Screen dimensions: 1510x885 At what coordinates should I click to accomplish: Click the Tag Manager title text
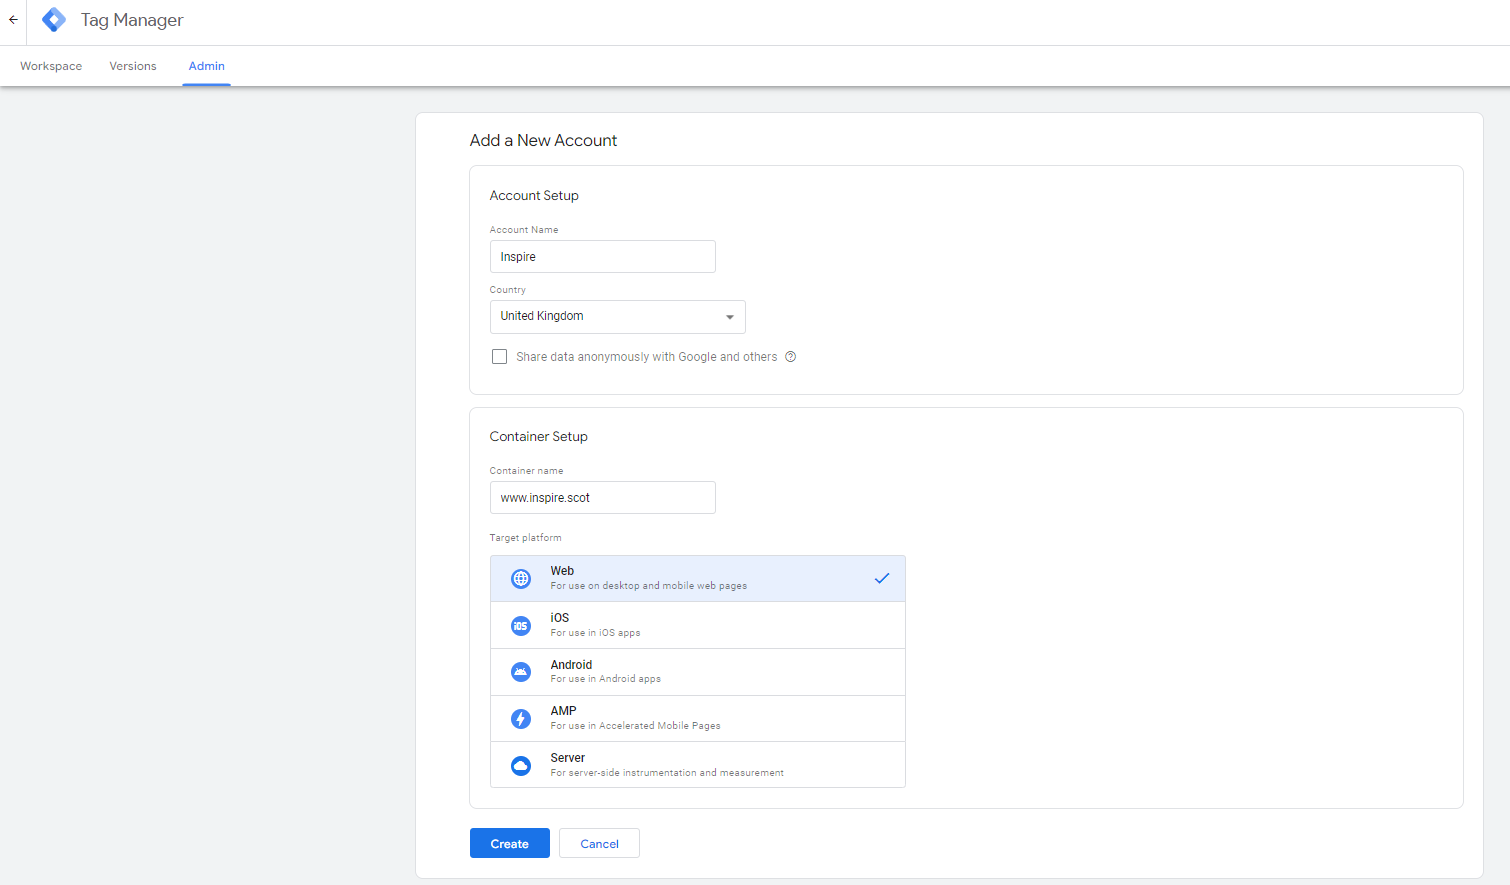point(132,20)
